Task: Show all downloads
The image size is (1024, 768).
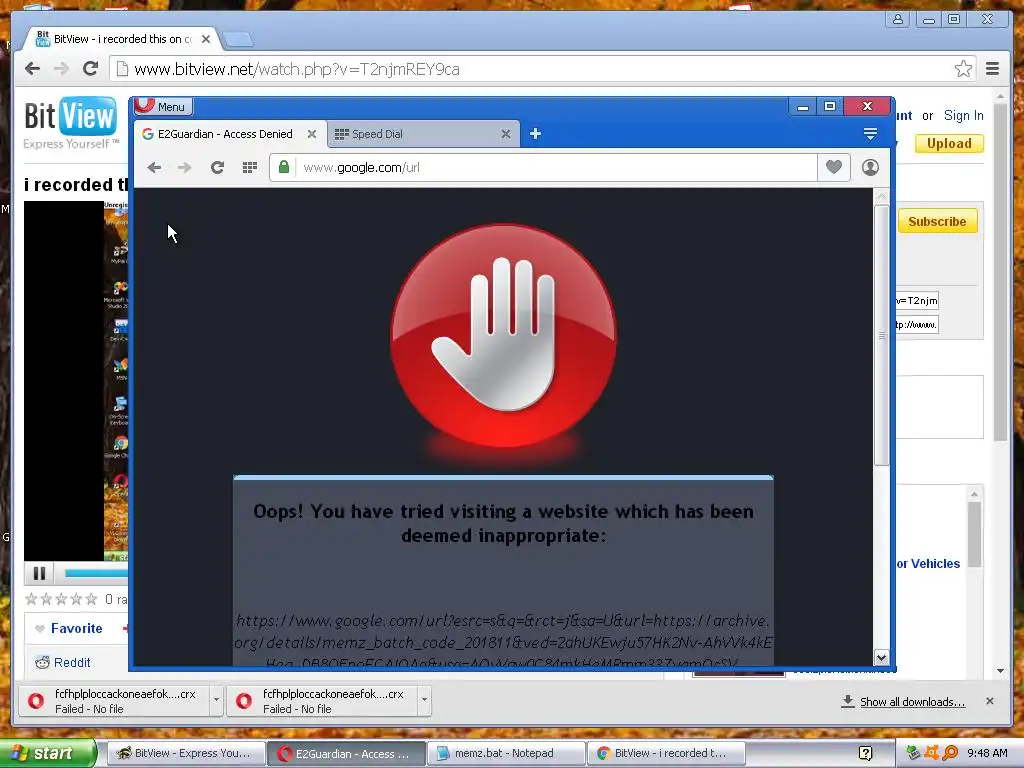Action: click(x=912, y=701)
